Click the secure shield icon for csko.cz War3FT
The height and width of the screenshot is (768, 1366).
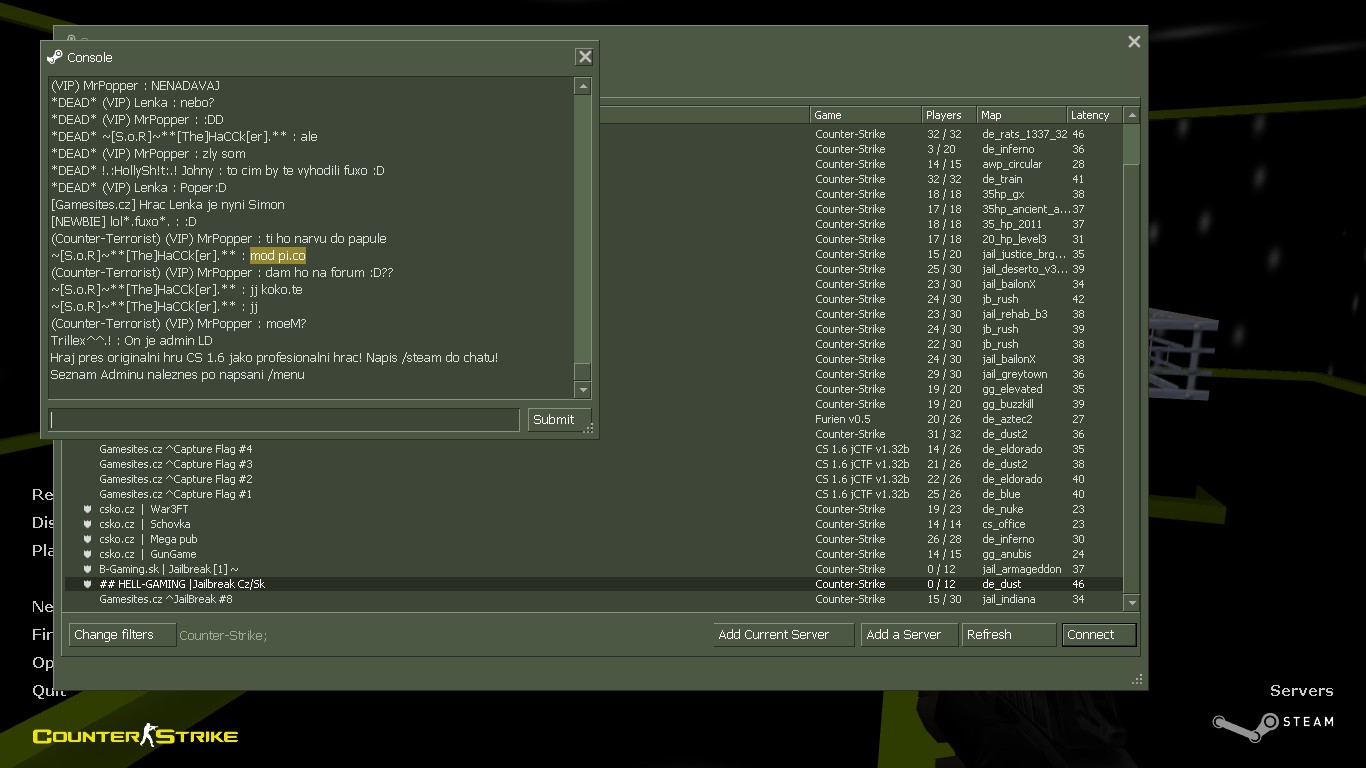pyautogui.click(x=88, y=509)
